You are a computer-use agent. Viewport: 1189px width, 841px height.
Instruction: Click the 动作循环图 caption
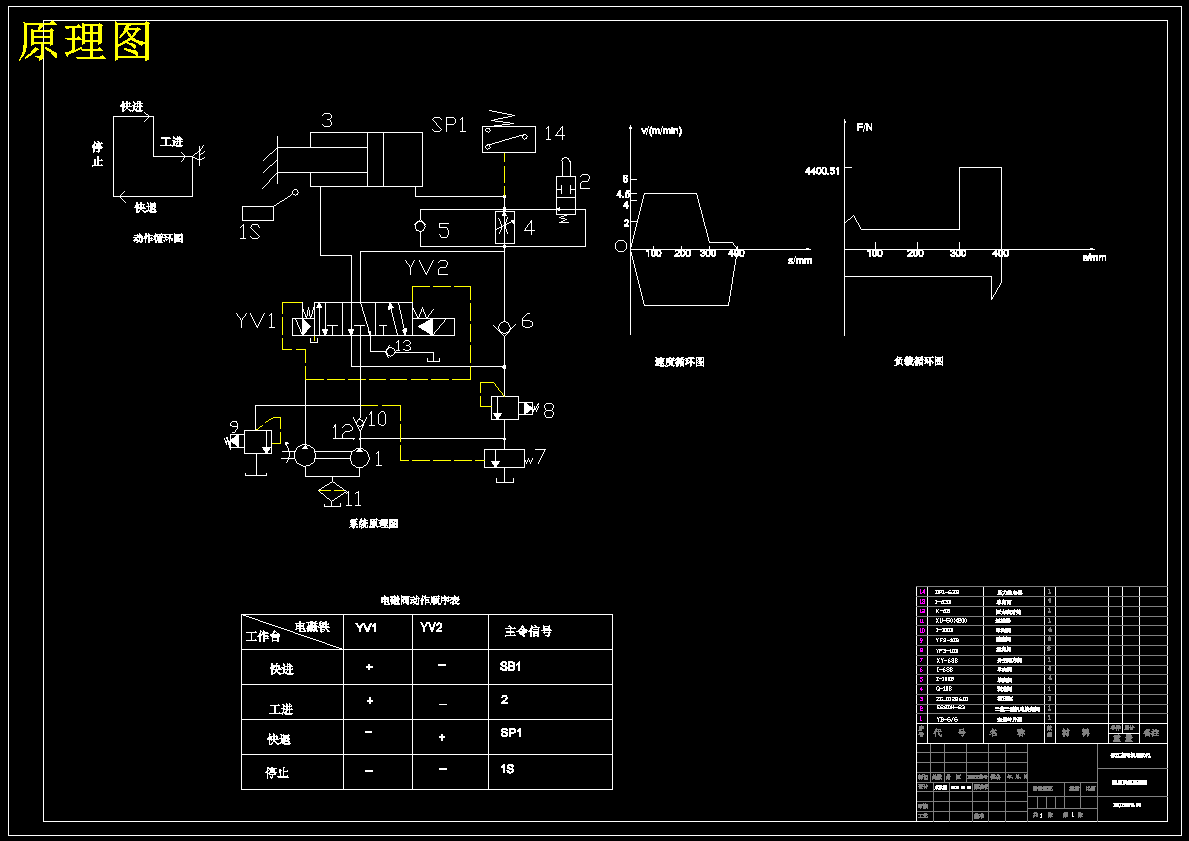coord(158,238)
